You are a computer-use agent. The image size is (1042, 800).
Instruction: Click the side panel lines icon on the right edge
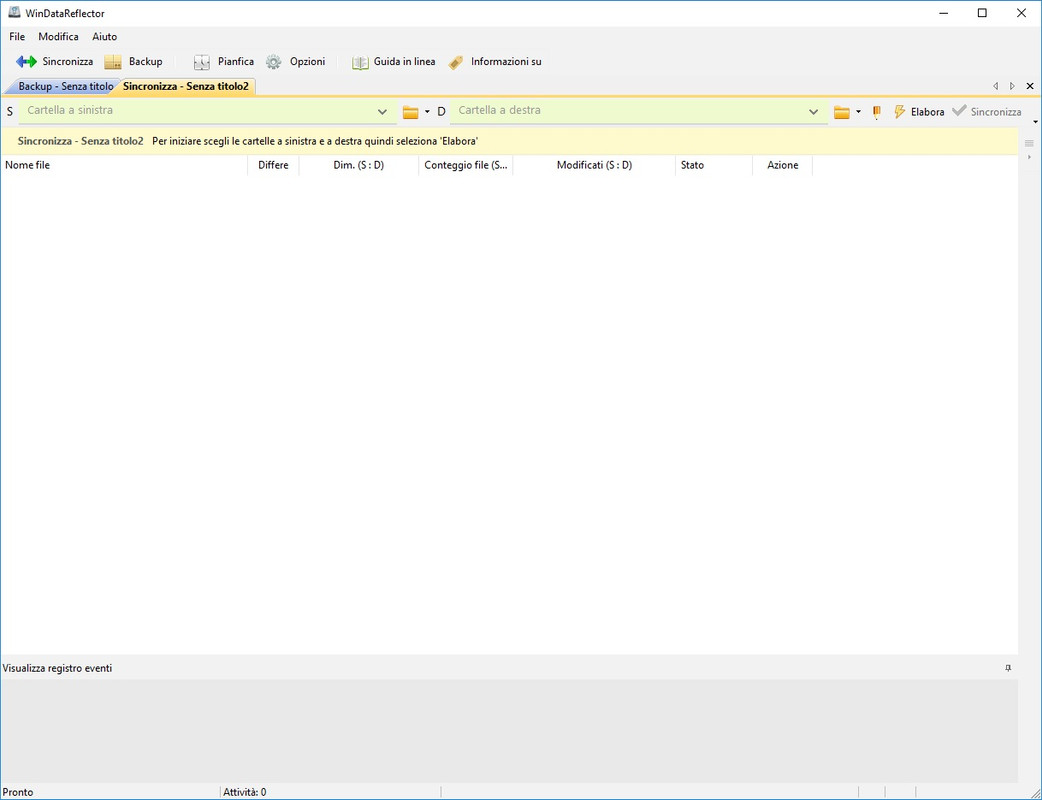pos(1029,143)
